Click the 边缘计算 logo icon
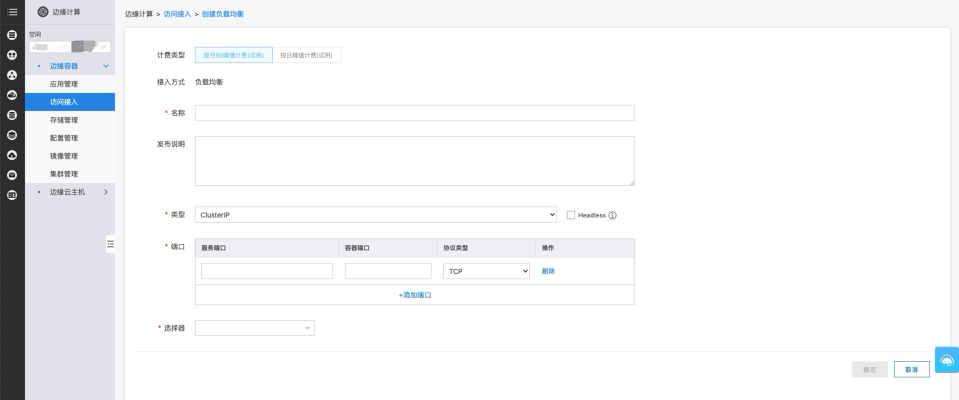This screenshot has width=959, height=400. [x=42, y=11]
